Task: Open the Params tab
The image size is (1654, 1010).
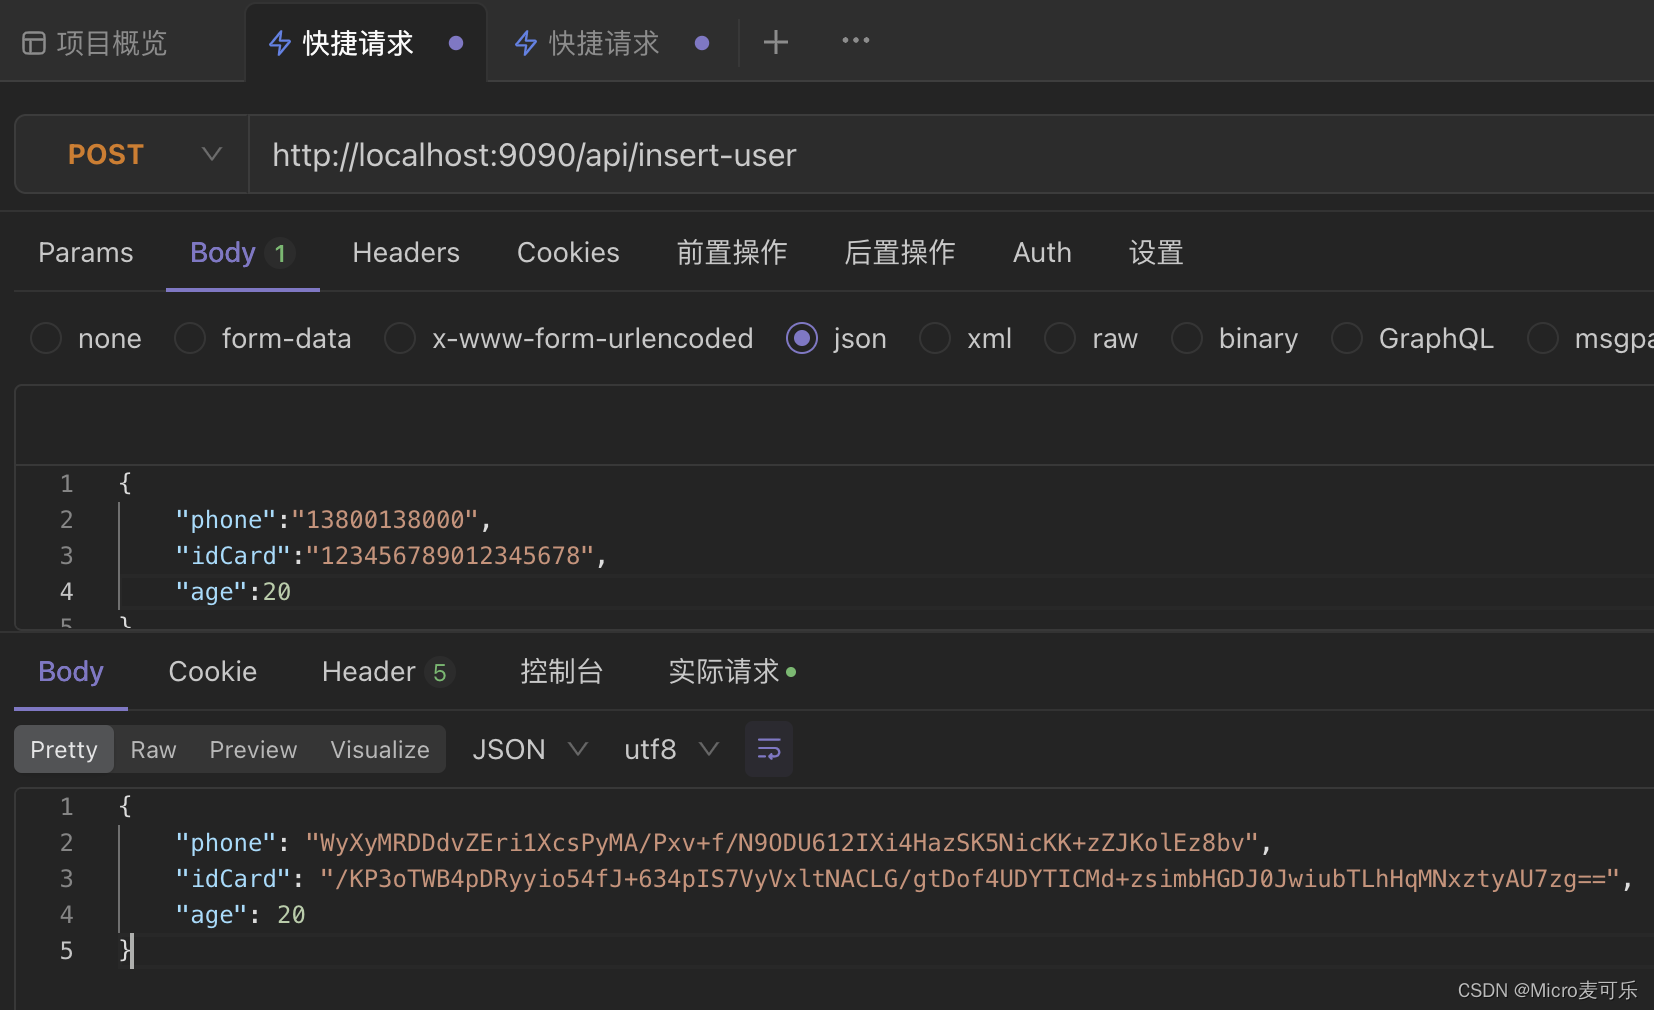Action: [x=86, y=253]
